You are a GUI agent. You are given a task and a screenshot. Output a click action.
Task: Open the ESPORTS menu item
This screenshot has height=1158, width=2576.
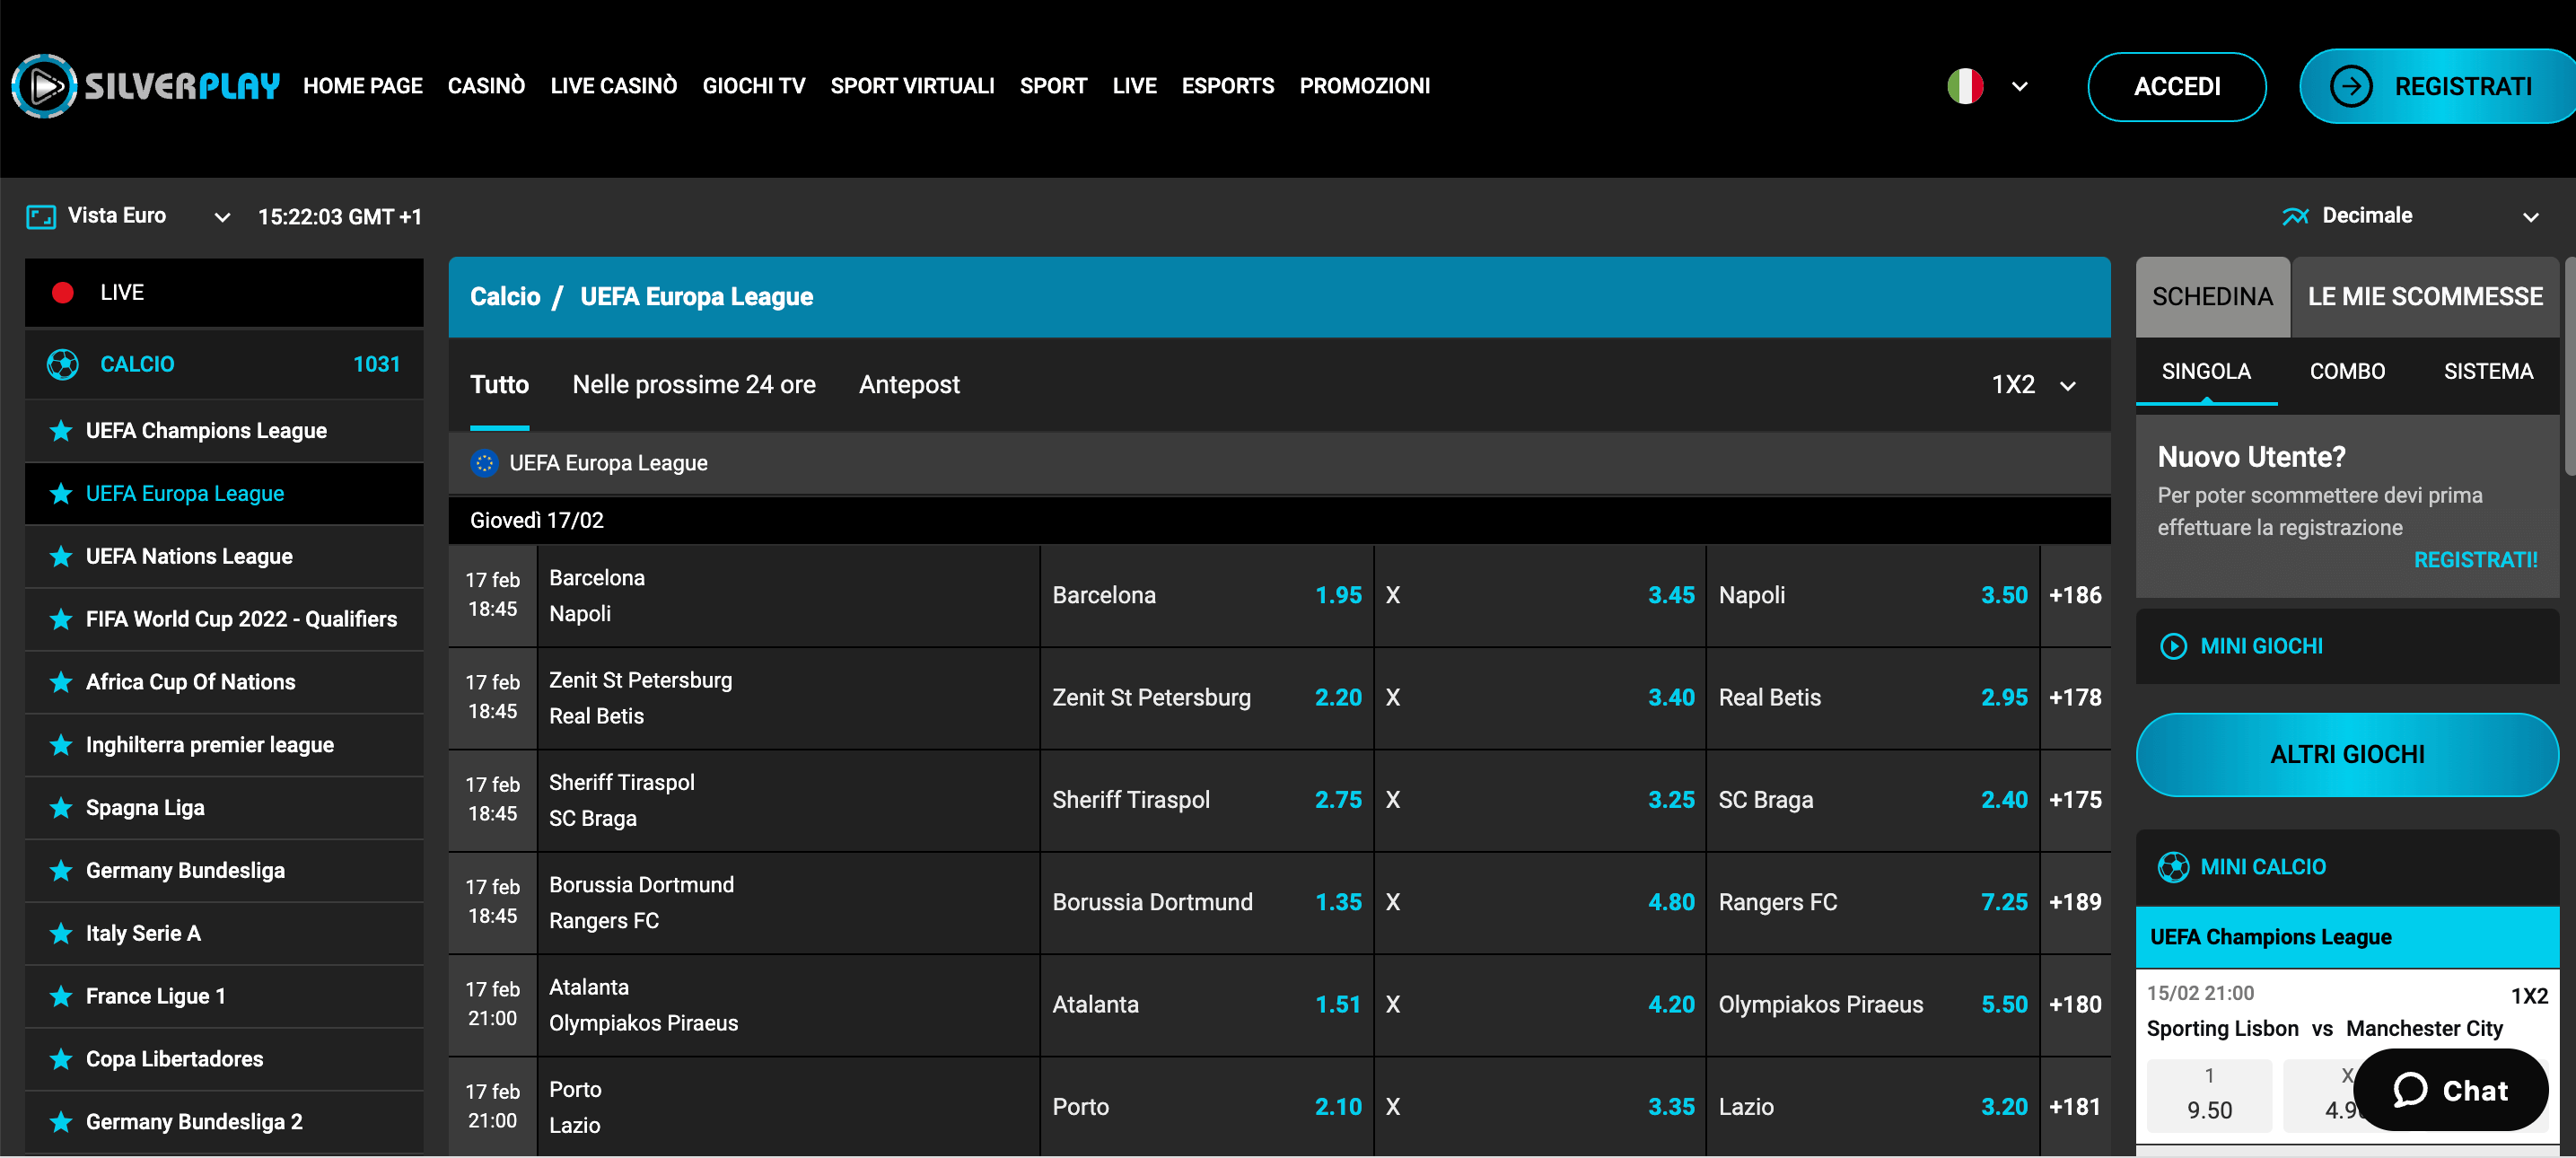click(1227, 86)
